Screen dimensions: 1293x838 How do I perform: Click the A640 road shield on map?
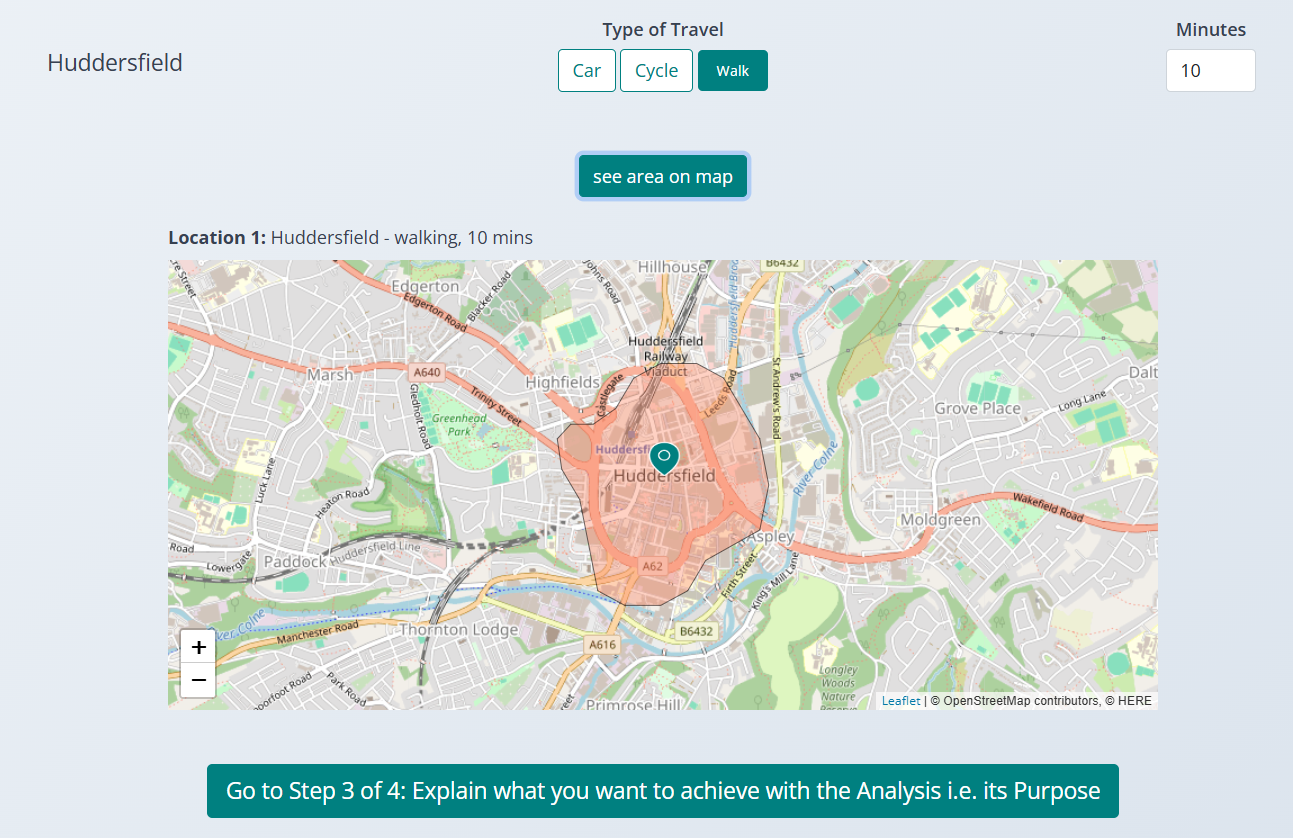427,372
